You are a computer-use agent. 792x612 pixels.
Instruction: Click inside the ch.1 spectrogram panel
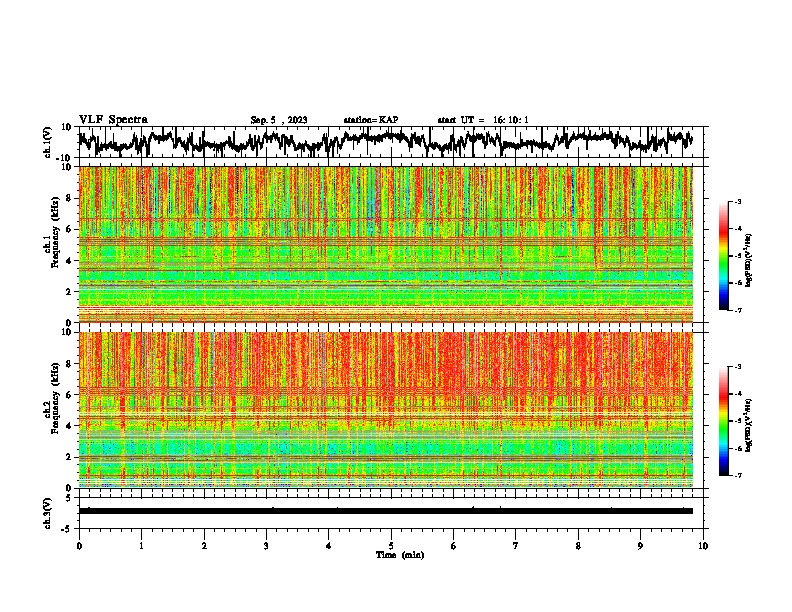[385, 244]
